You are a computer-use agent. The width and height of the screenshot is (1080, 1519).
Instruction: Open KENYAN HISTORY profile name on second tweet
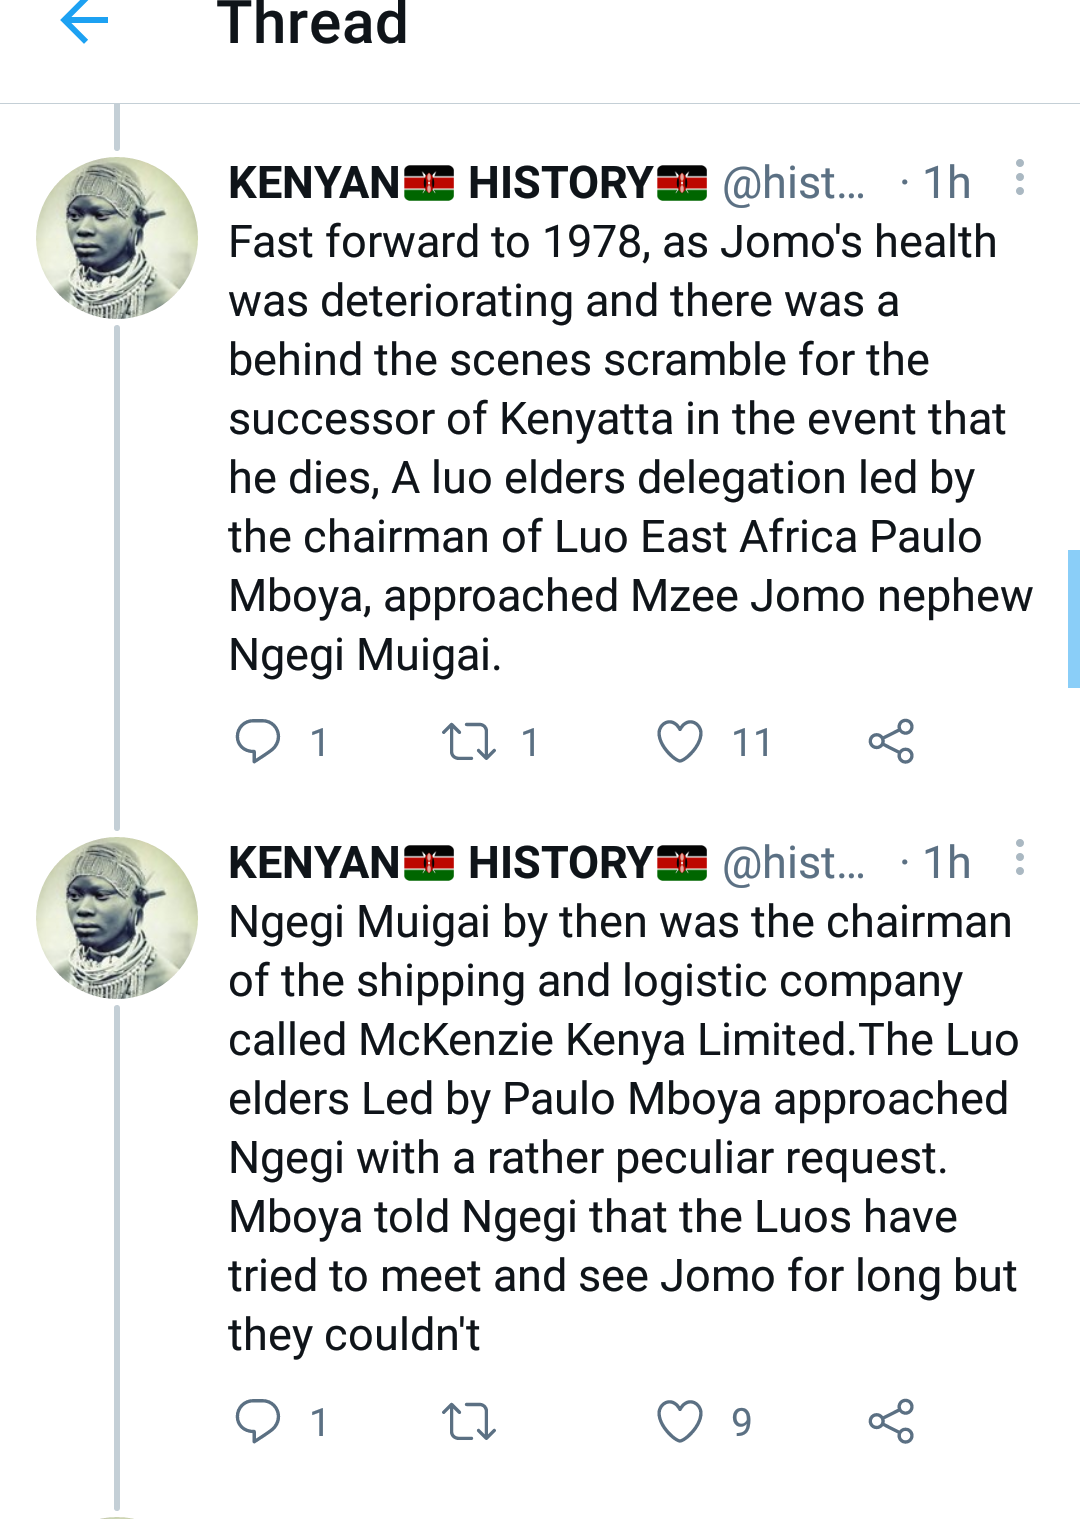(467, 863)
